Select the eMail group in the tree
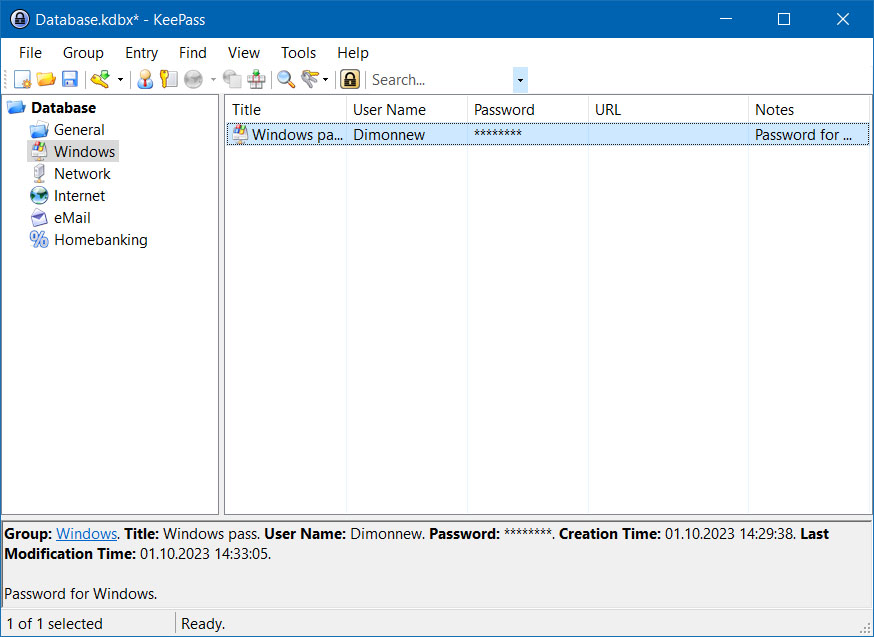 click(72, 218)
